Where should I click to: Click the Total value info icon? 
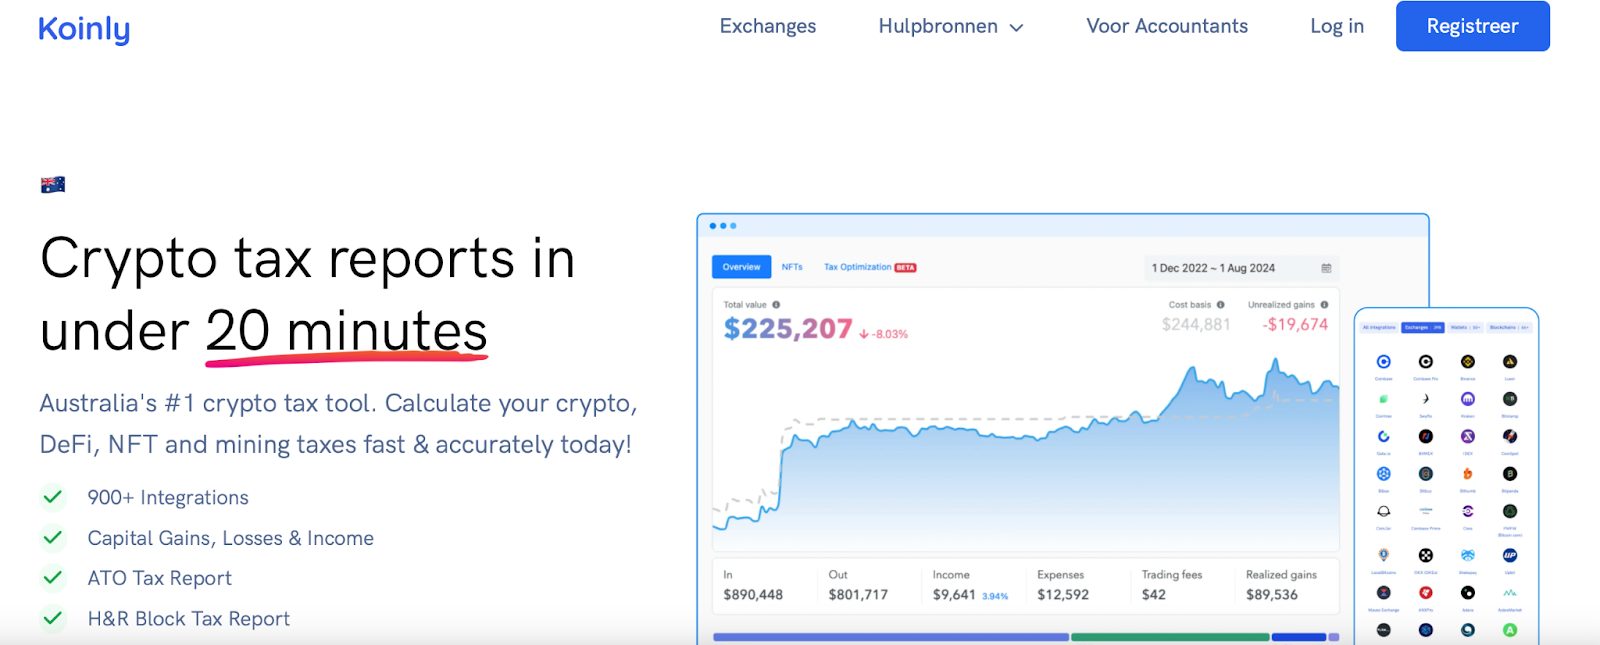(x=776, y=305)
